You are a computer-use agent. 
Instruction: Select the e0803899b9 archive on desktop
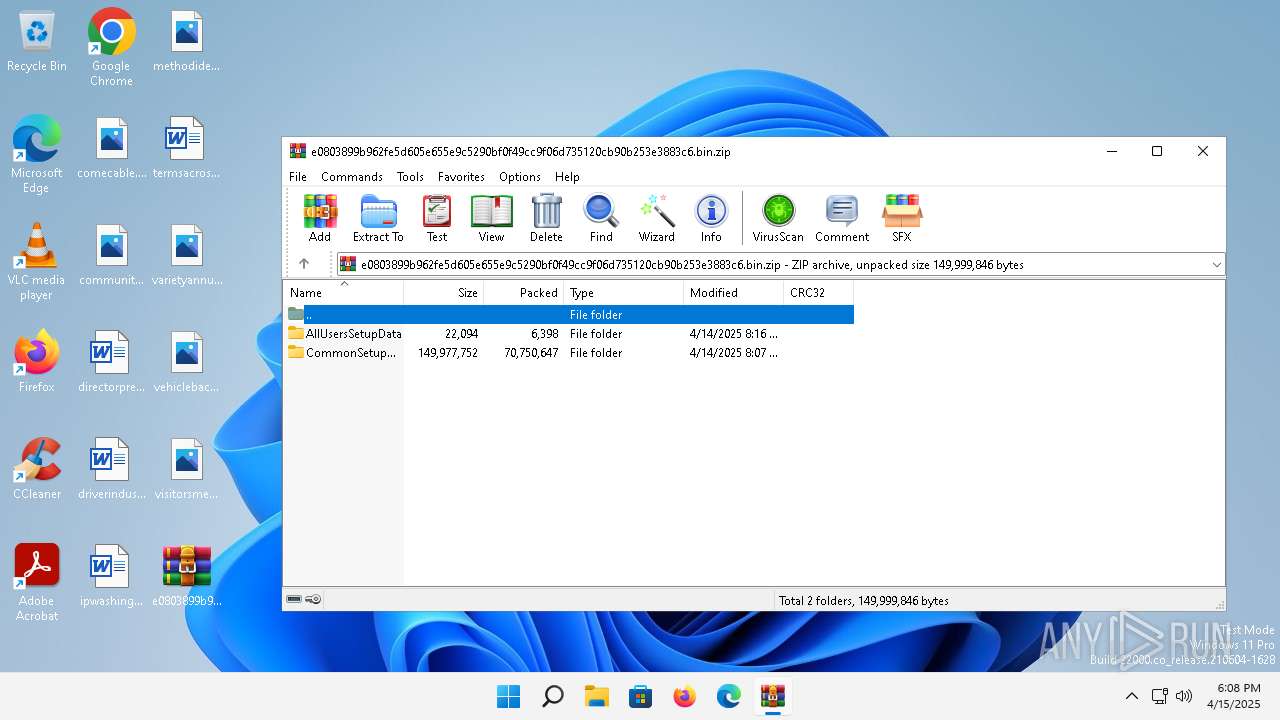pyautogui.click(x=186, y=576)
